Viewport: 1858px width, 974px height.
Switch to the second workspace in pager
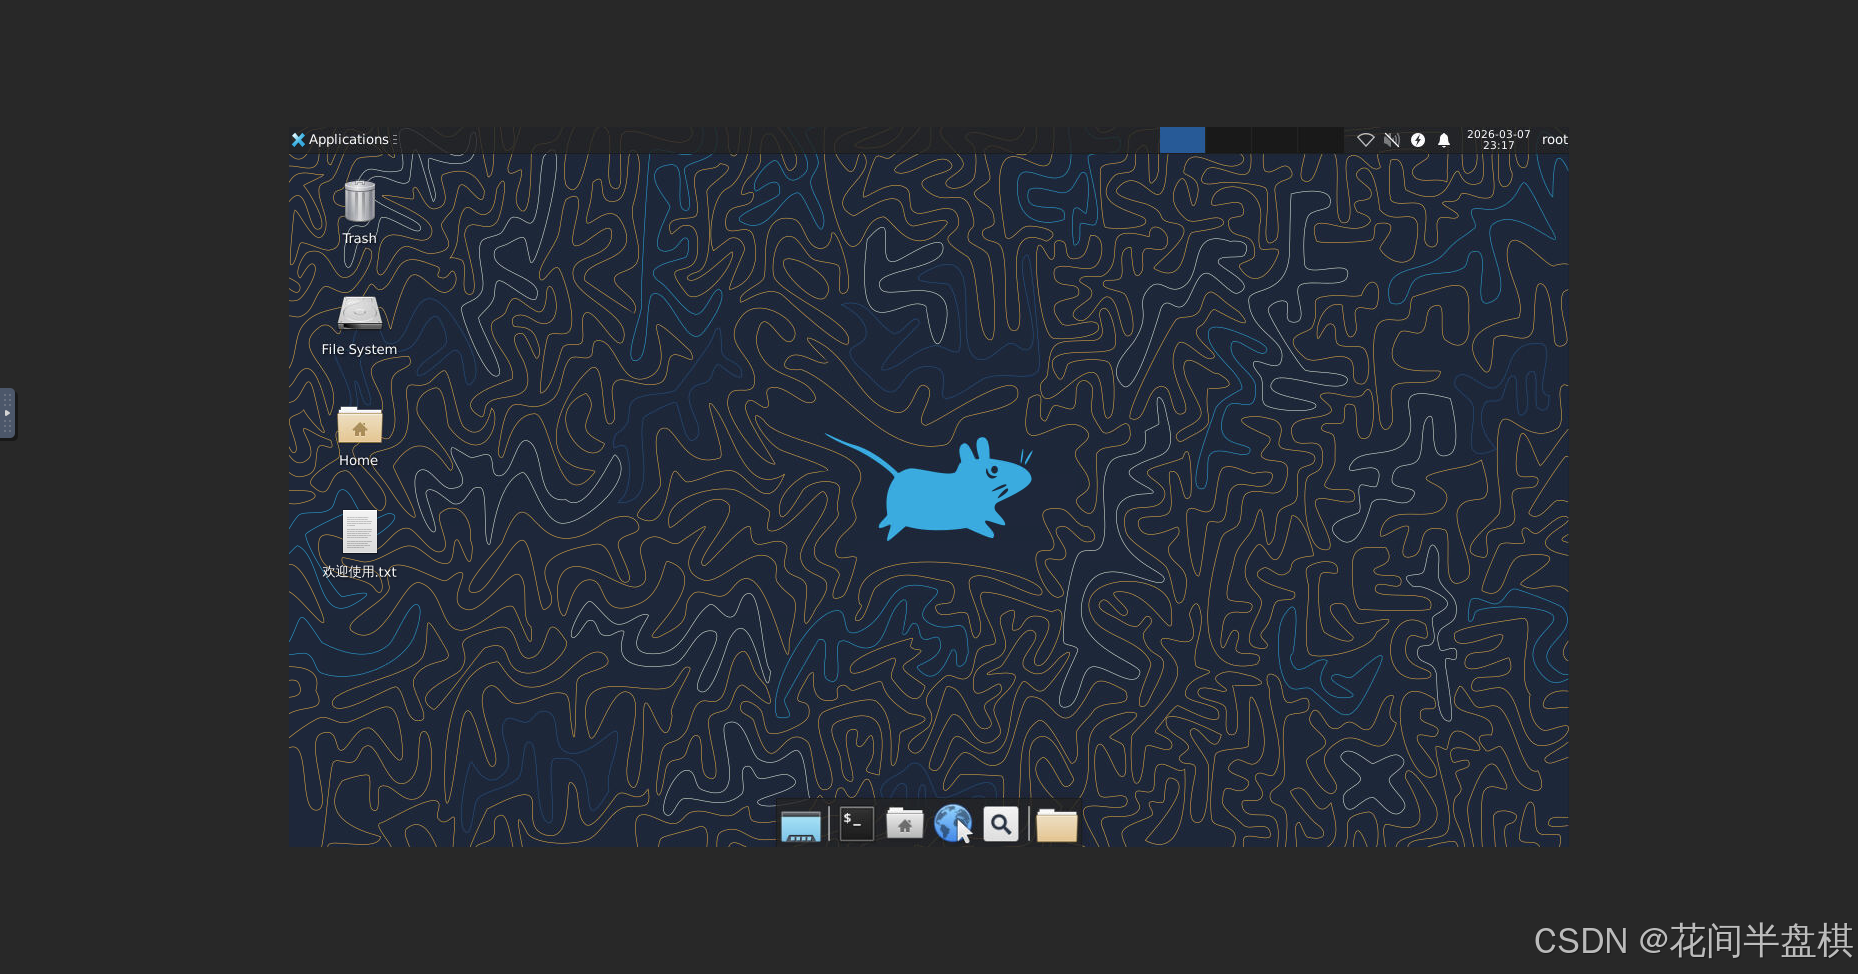[x=1228, y=140]
